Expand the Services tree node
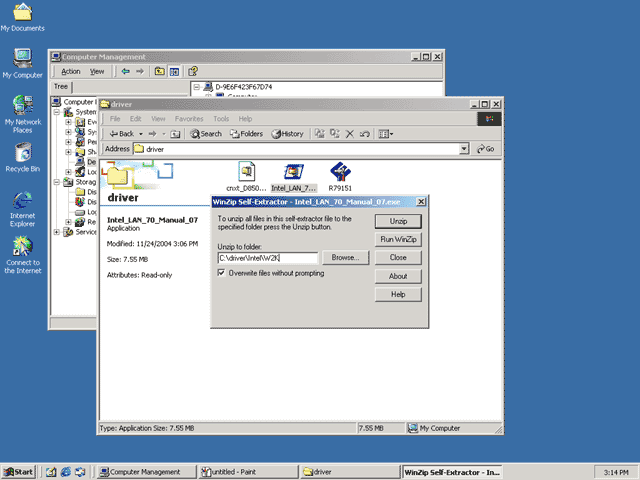This screenshot has width=640, height=480. [57, 232]
